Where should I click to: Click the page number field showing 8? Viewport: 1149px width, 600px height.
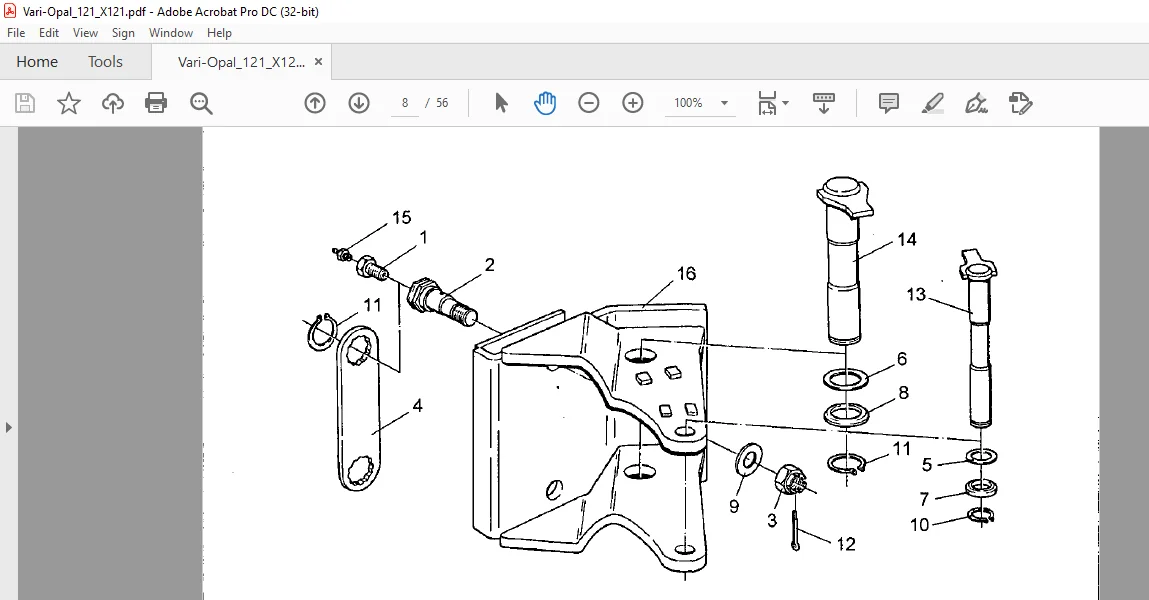click(404, 103)
